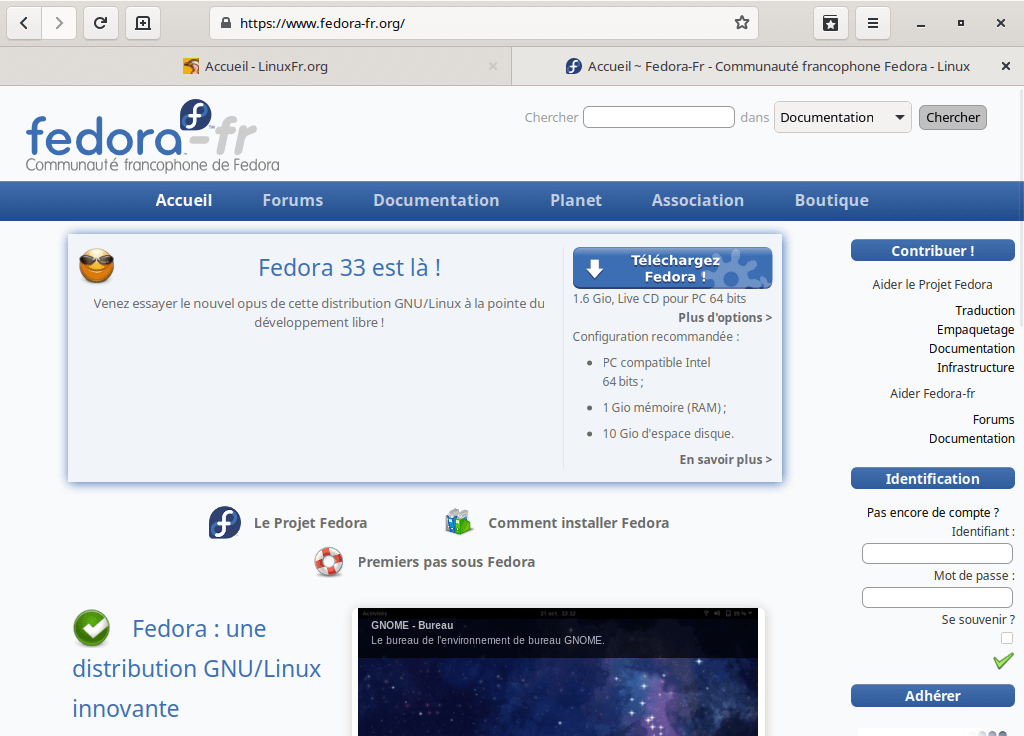
Task: Tick the Se souvenir checkbox
Action: point(1007,638)
